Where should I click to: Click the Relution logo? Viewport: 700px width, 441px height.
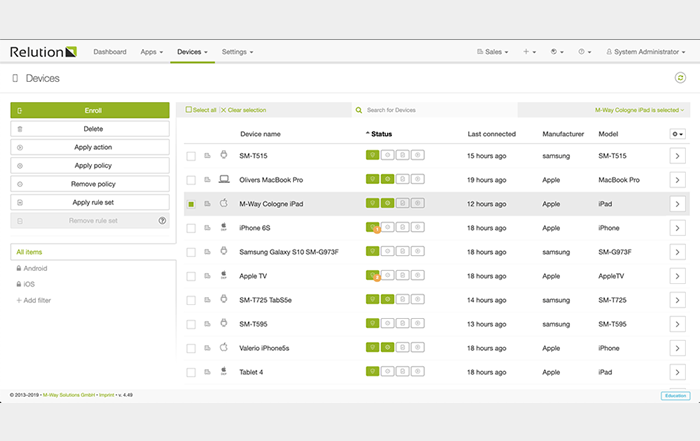43,52
